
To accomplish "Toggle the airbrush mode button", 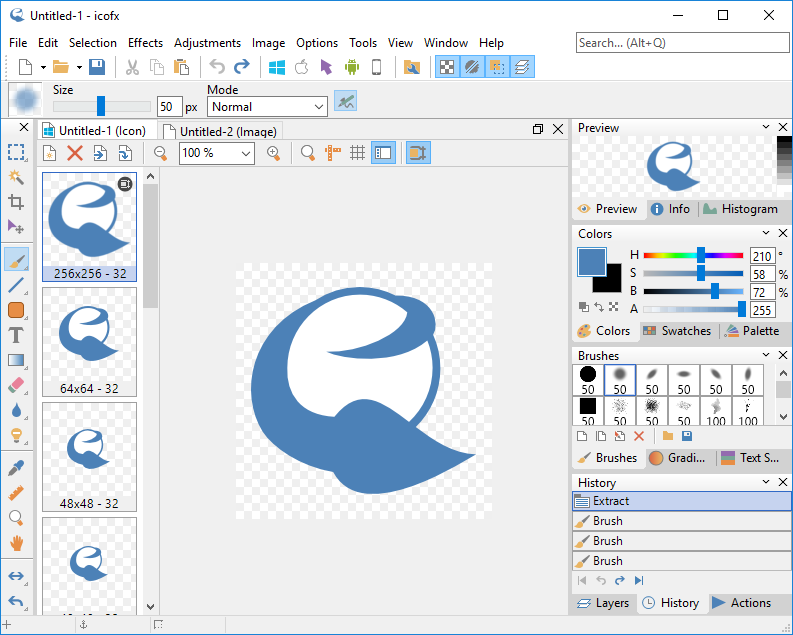I will (x=345, y=102).
